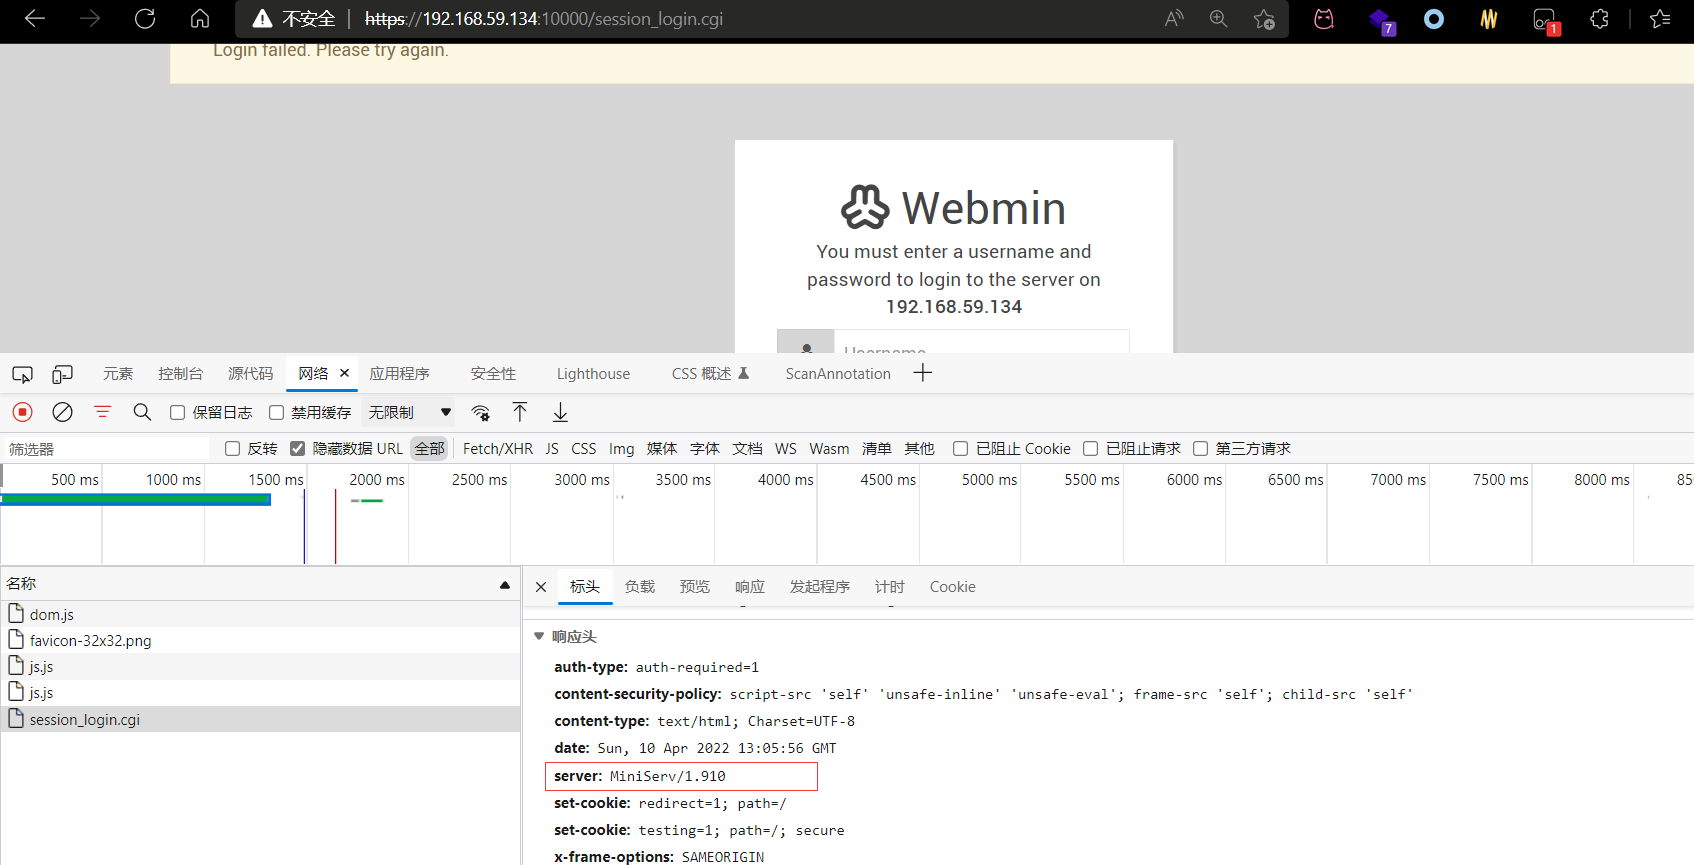Filter requests by Fetch/XHR
Viewport: 1694px width, 865px height.
tap(498, 449)
